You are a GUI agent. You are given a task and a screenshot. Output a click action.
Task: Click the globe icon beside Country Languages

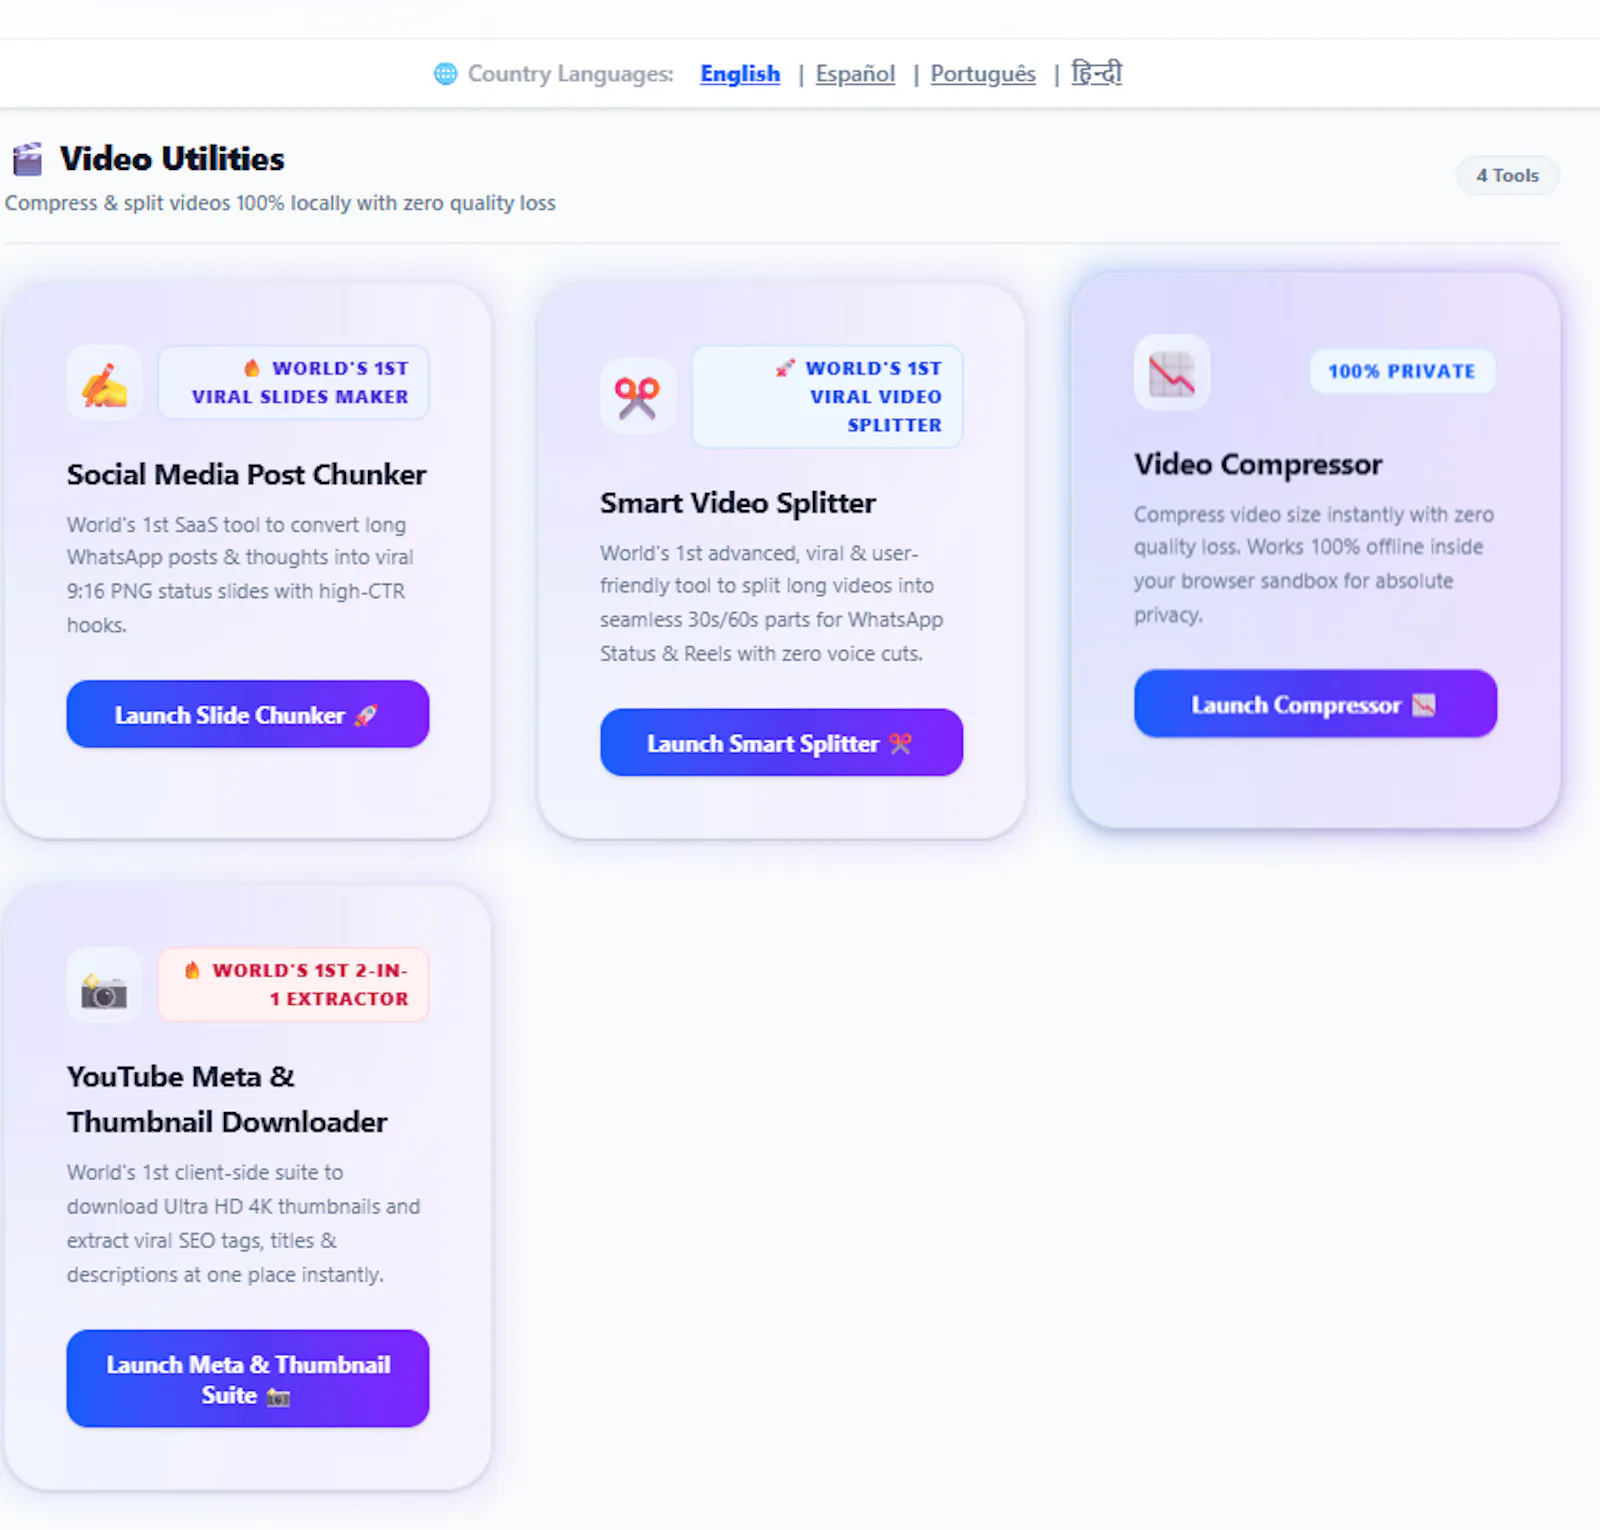[445, 74]
